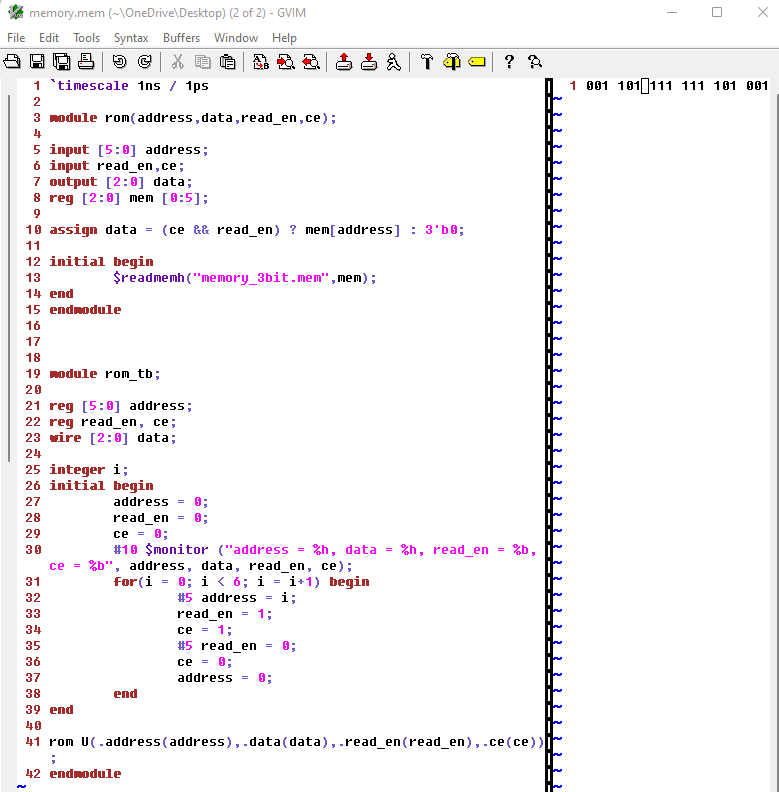Click the Find Next toolbar icon
The width and height of the screenshot is (779, 792).
tap(286, 62)
